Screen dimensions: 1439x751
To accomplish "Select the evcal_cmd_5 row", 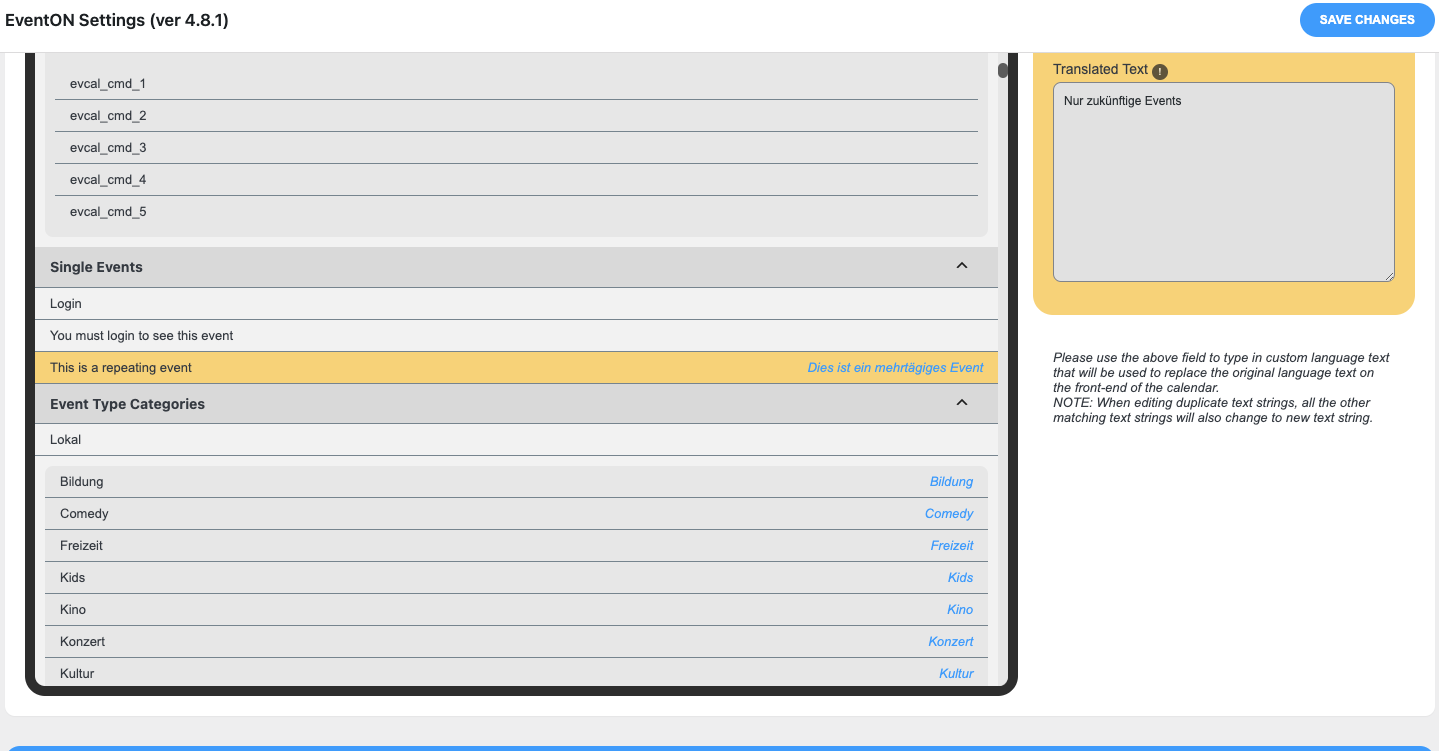I will pos(516,212).
